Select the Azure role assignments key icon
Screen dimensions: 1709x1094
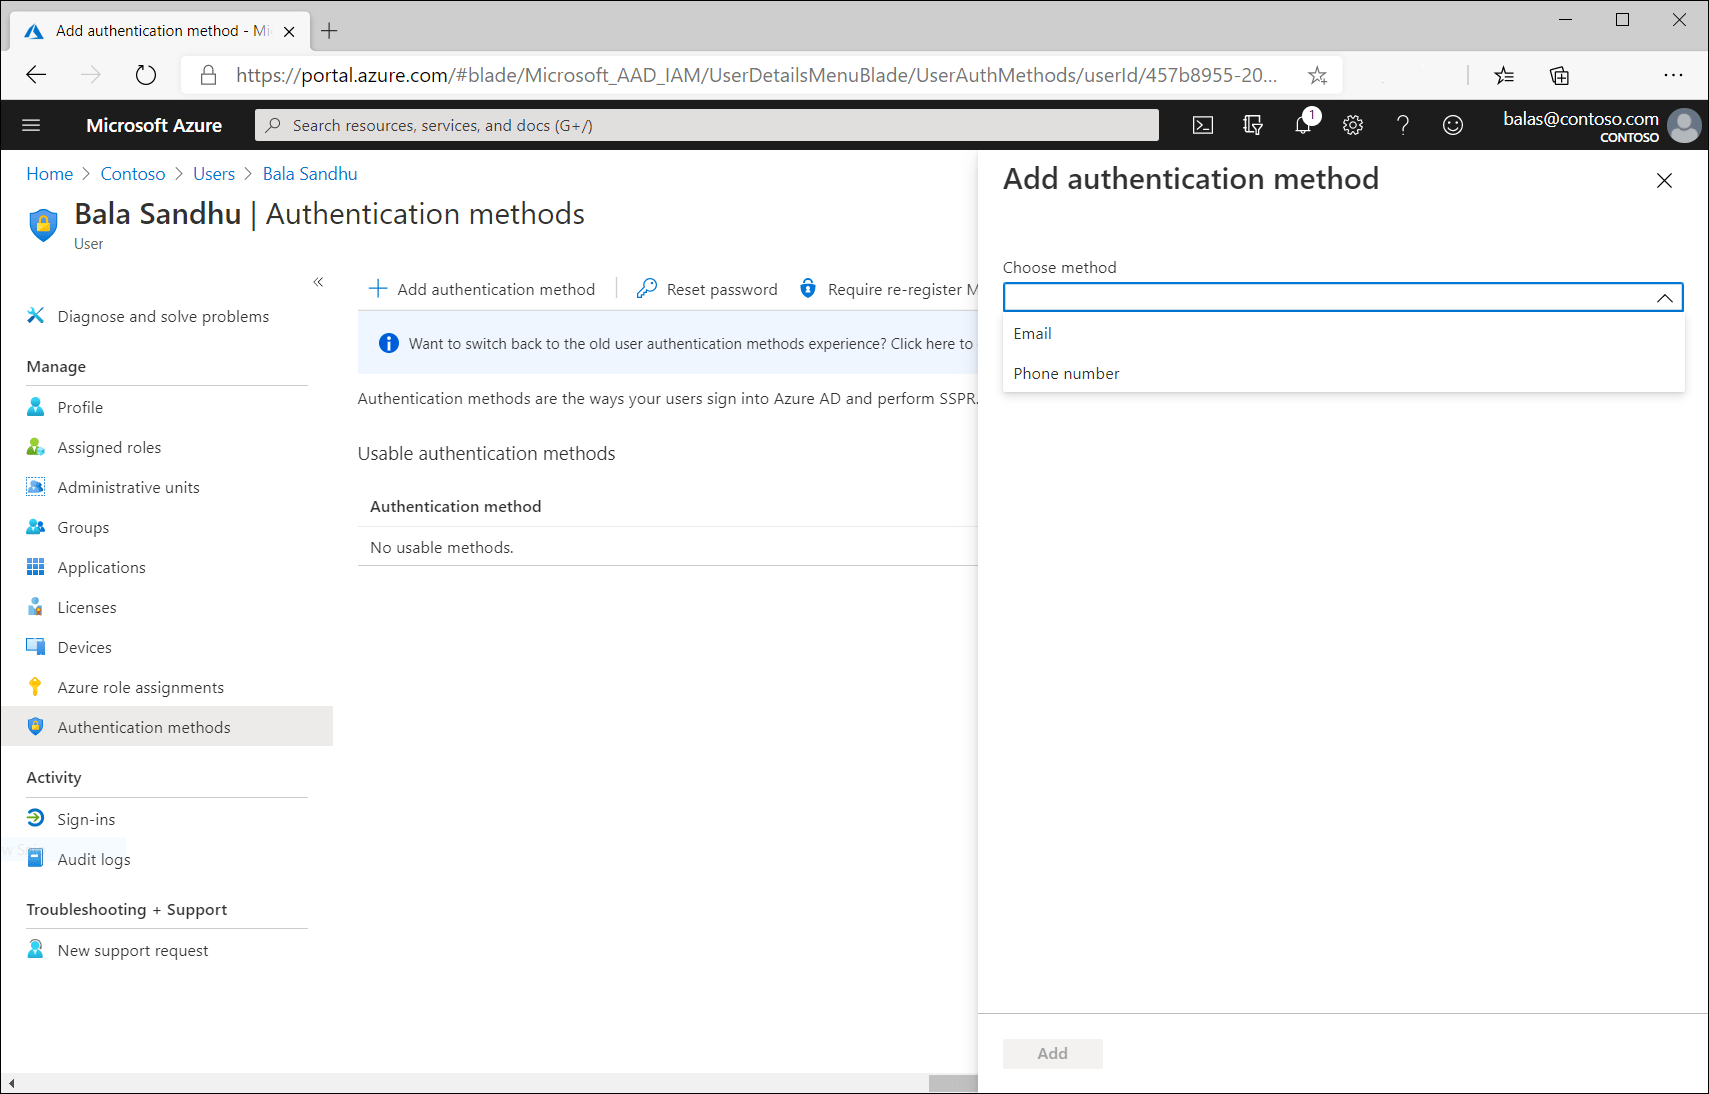(x=35, y=686)
